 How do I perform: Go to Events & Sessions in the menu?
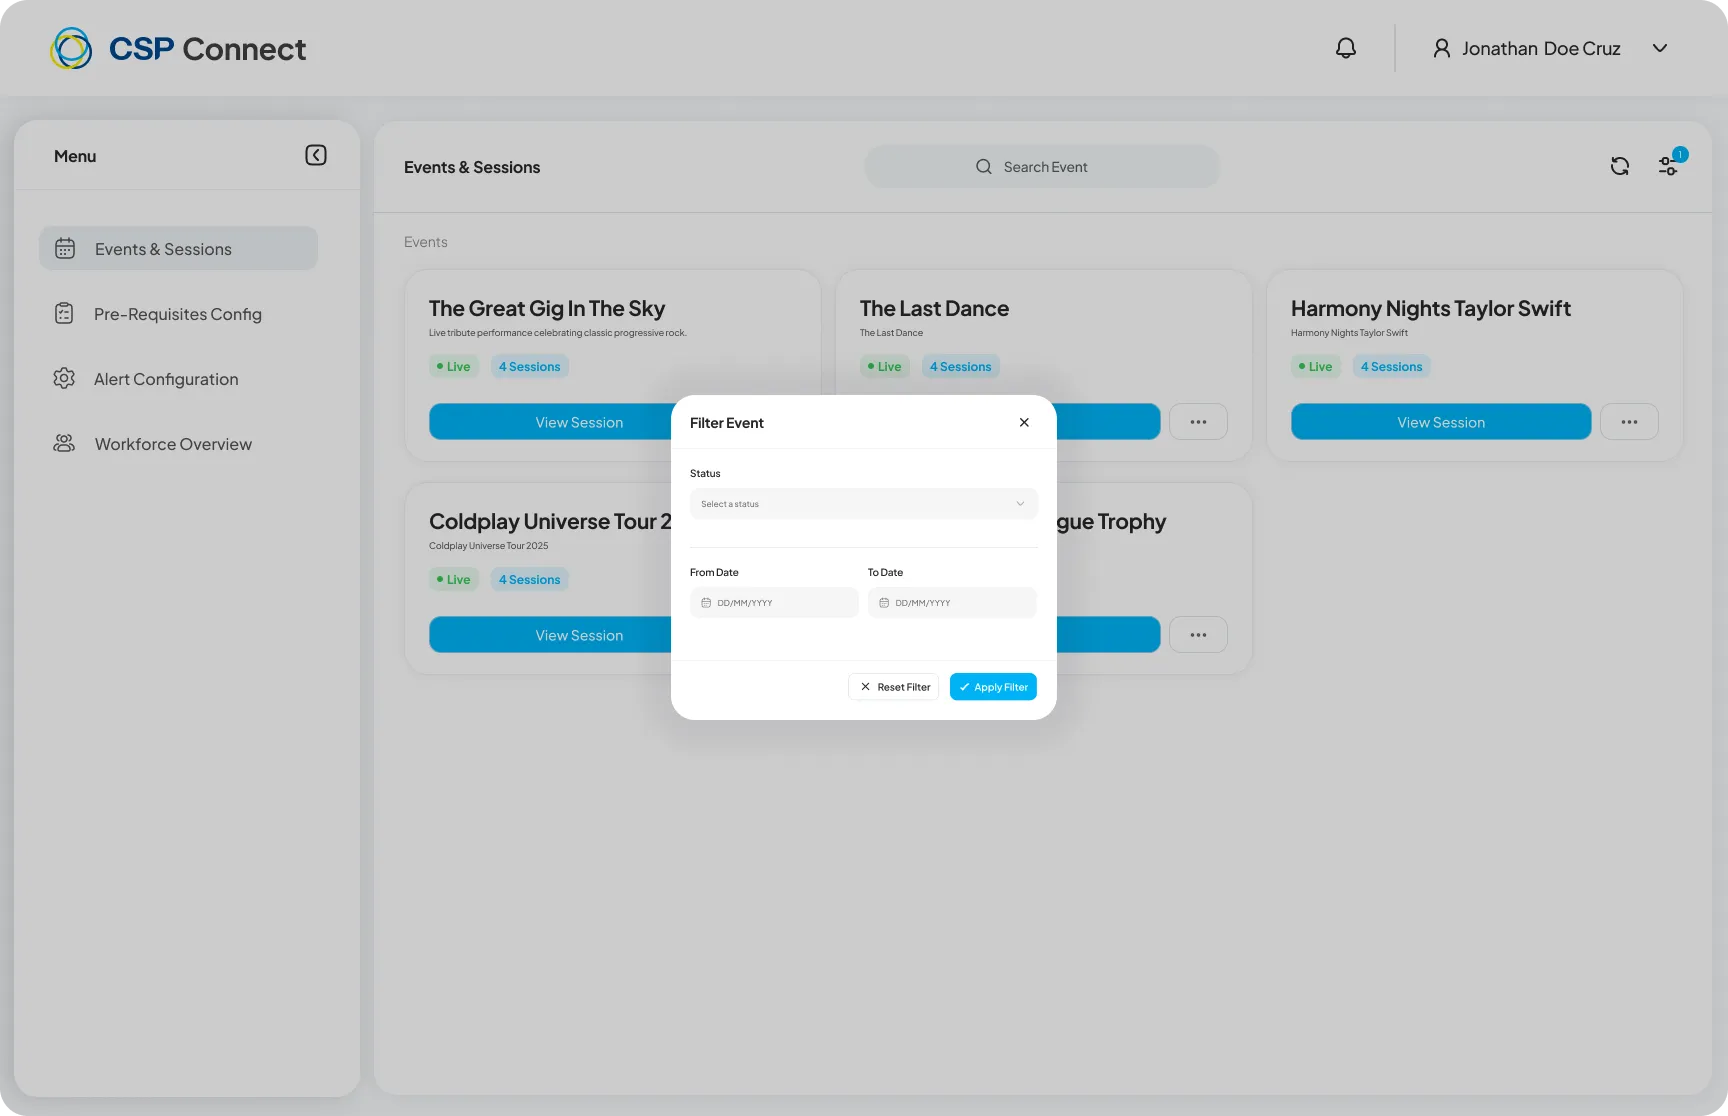click(178, 249)
